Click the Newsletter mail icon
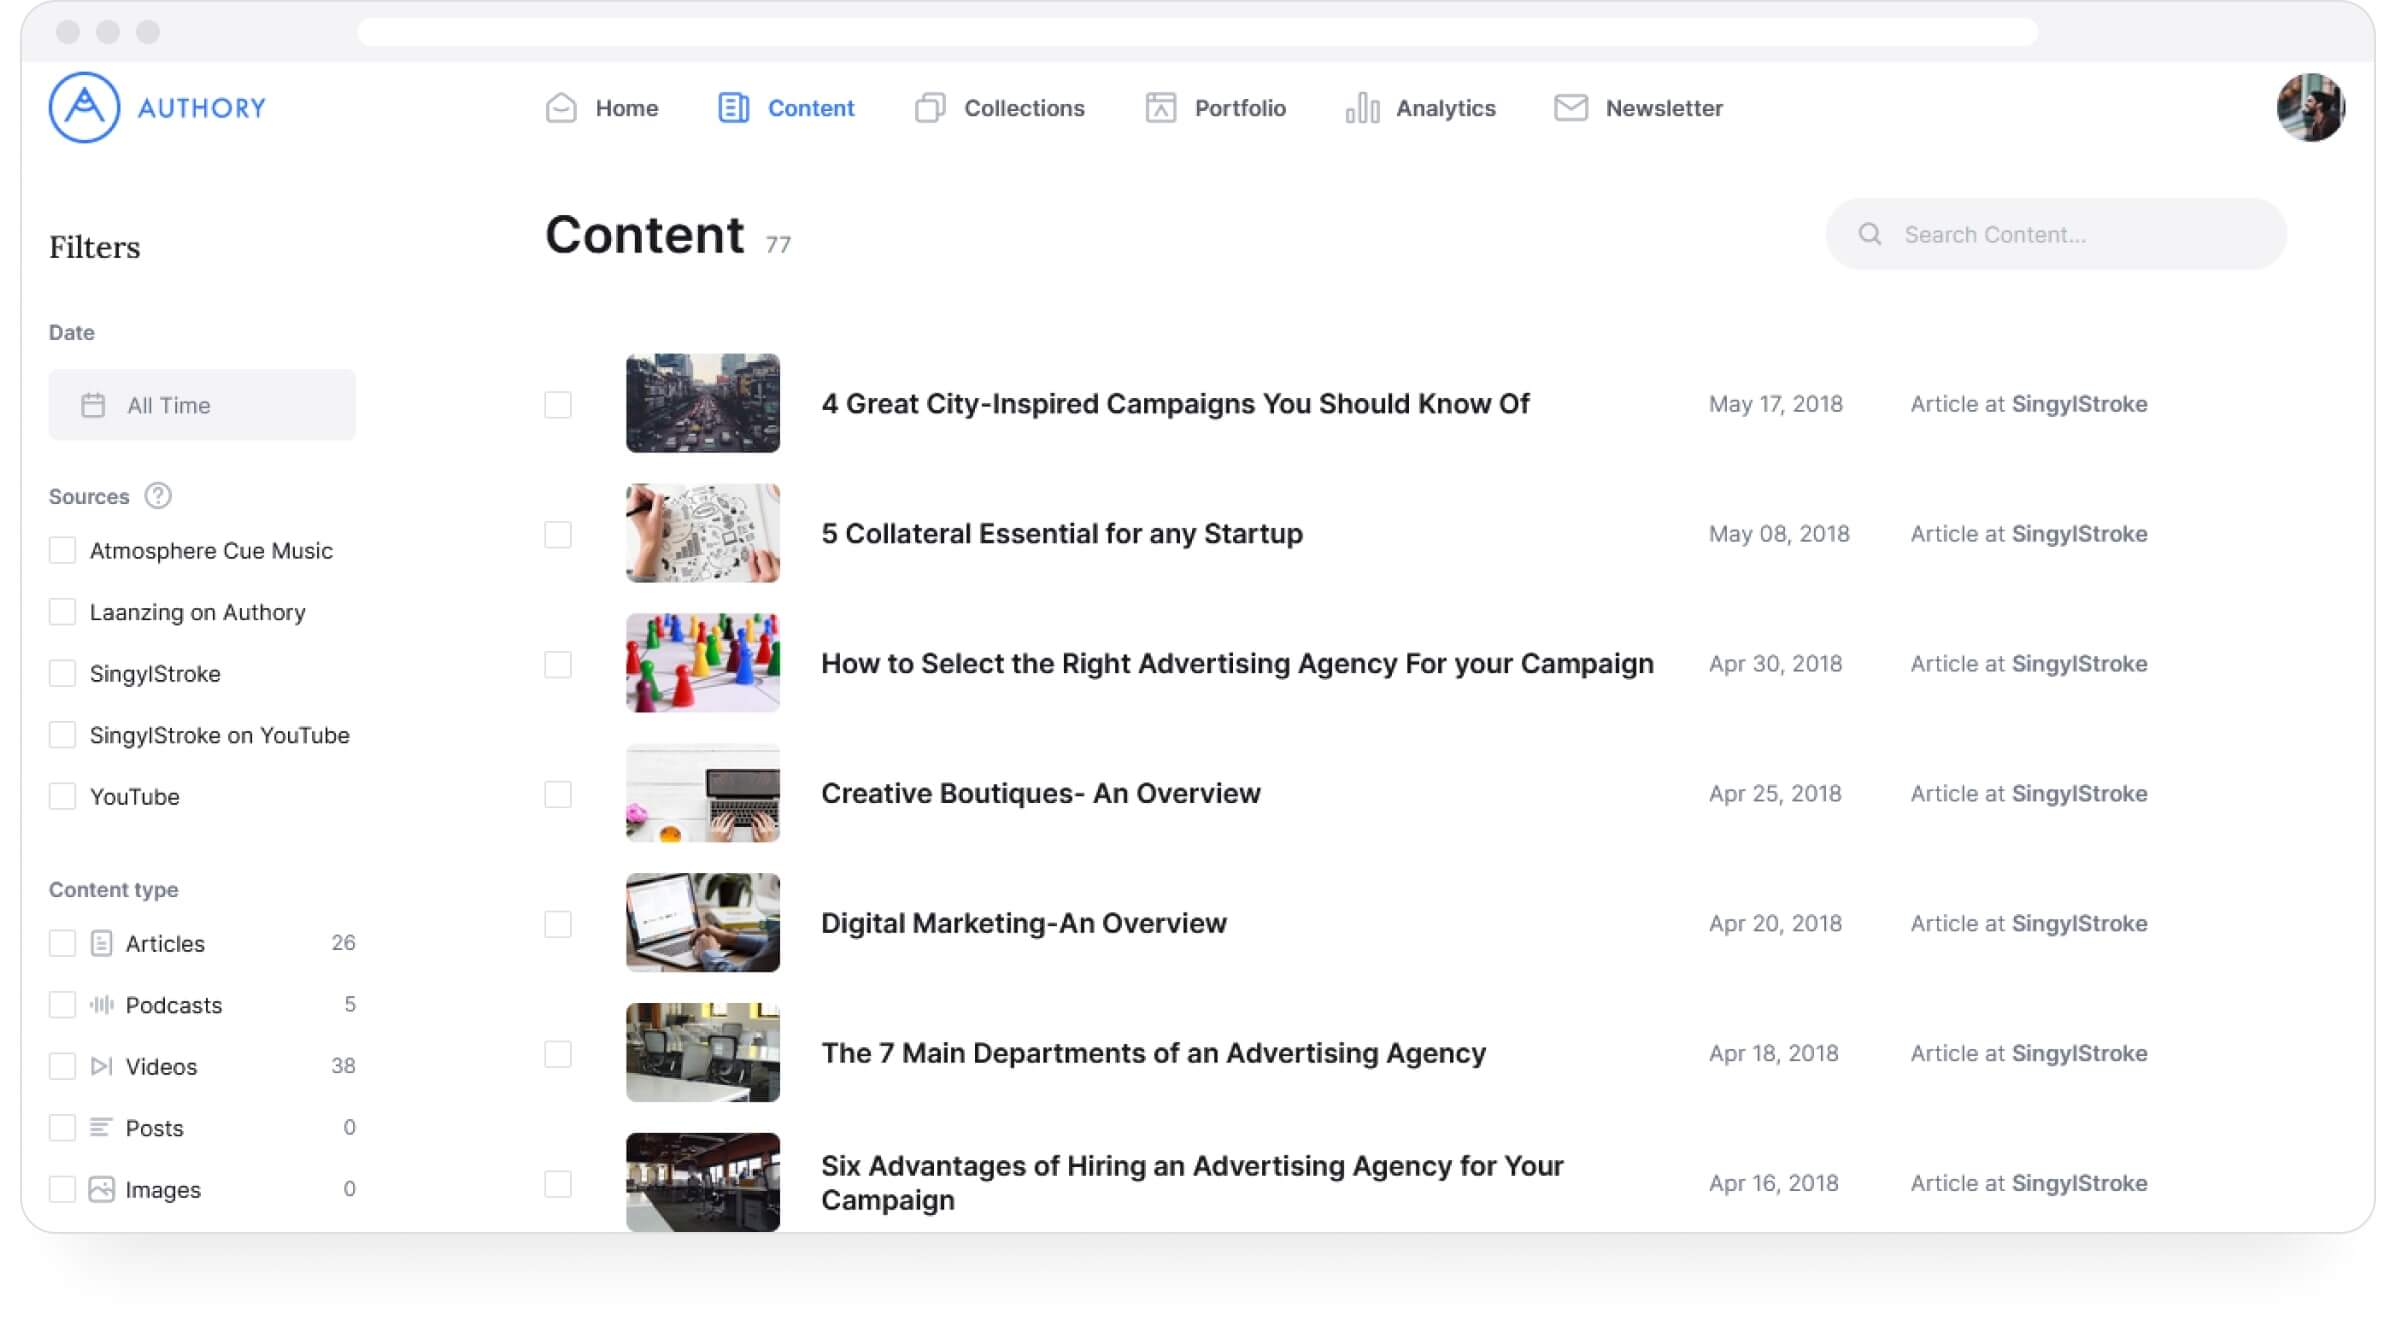 pos(1571,108)
